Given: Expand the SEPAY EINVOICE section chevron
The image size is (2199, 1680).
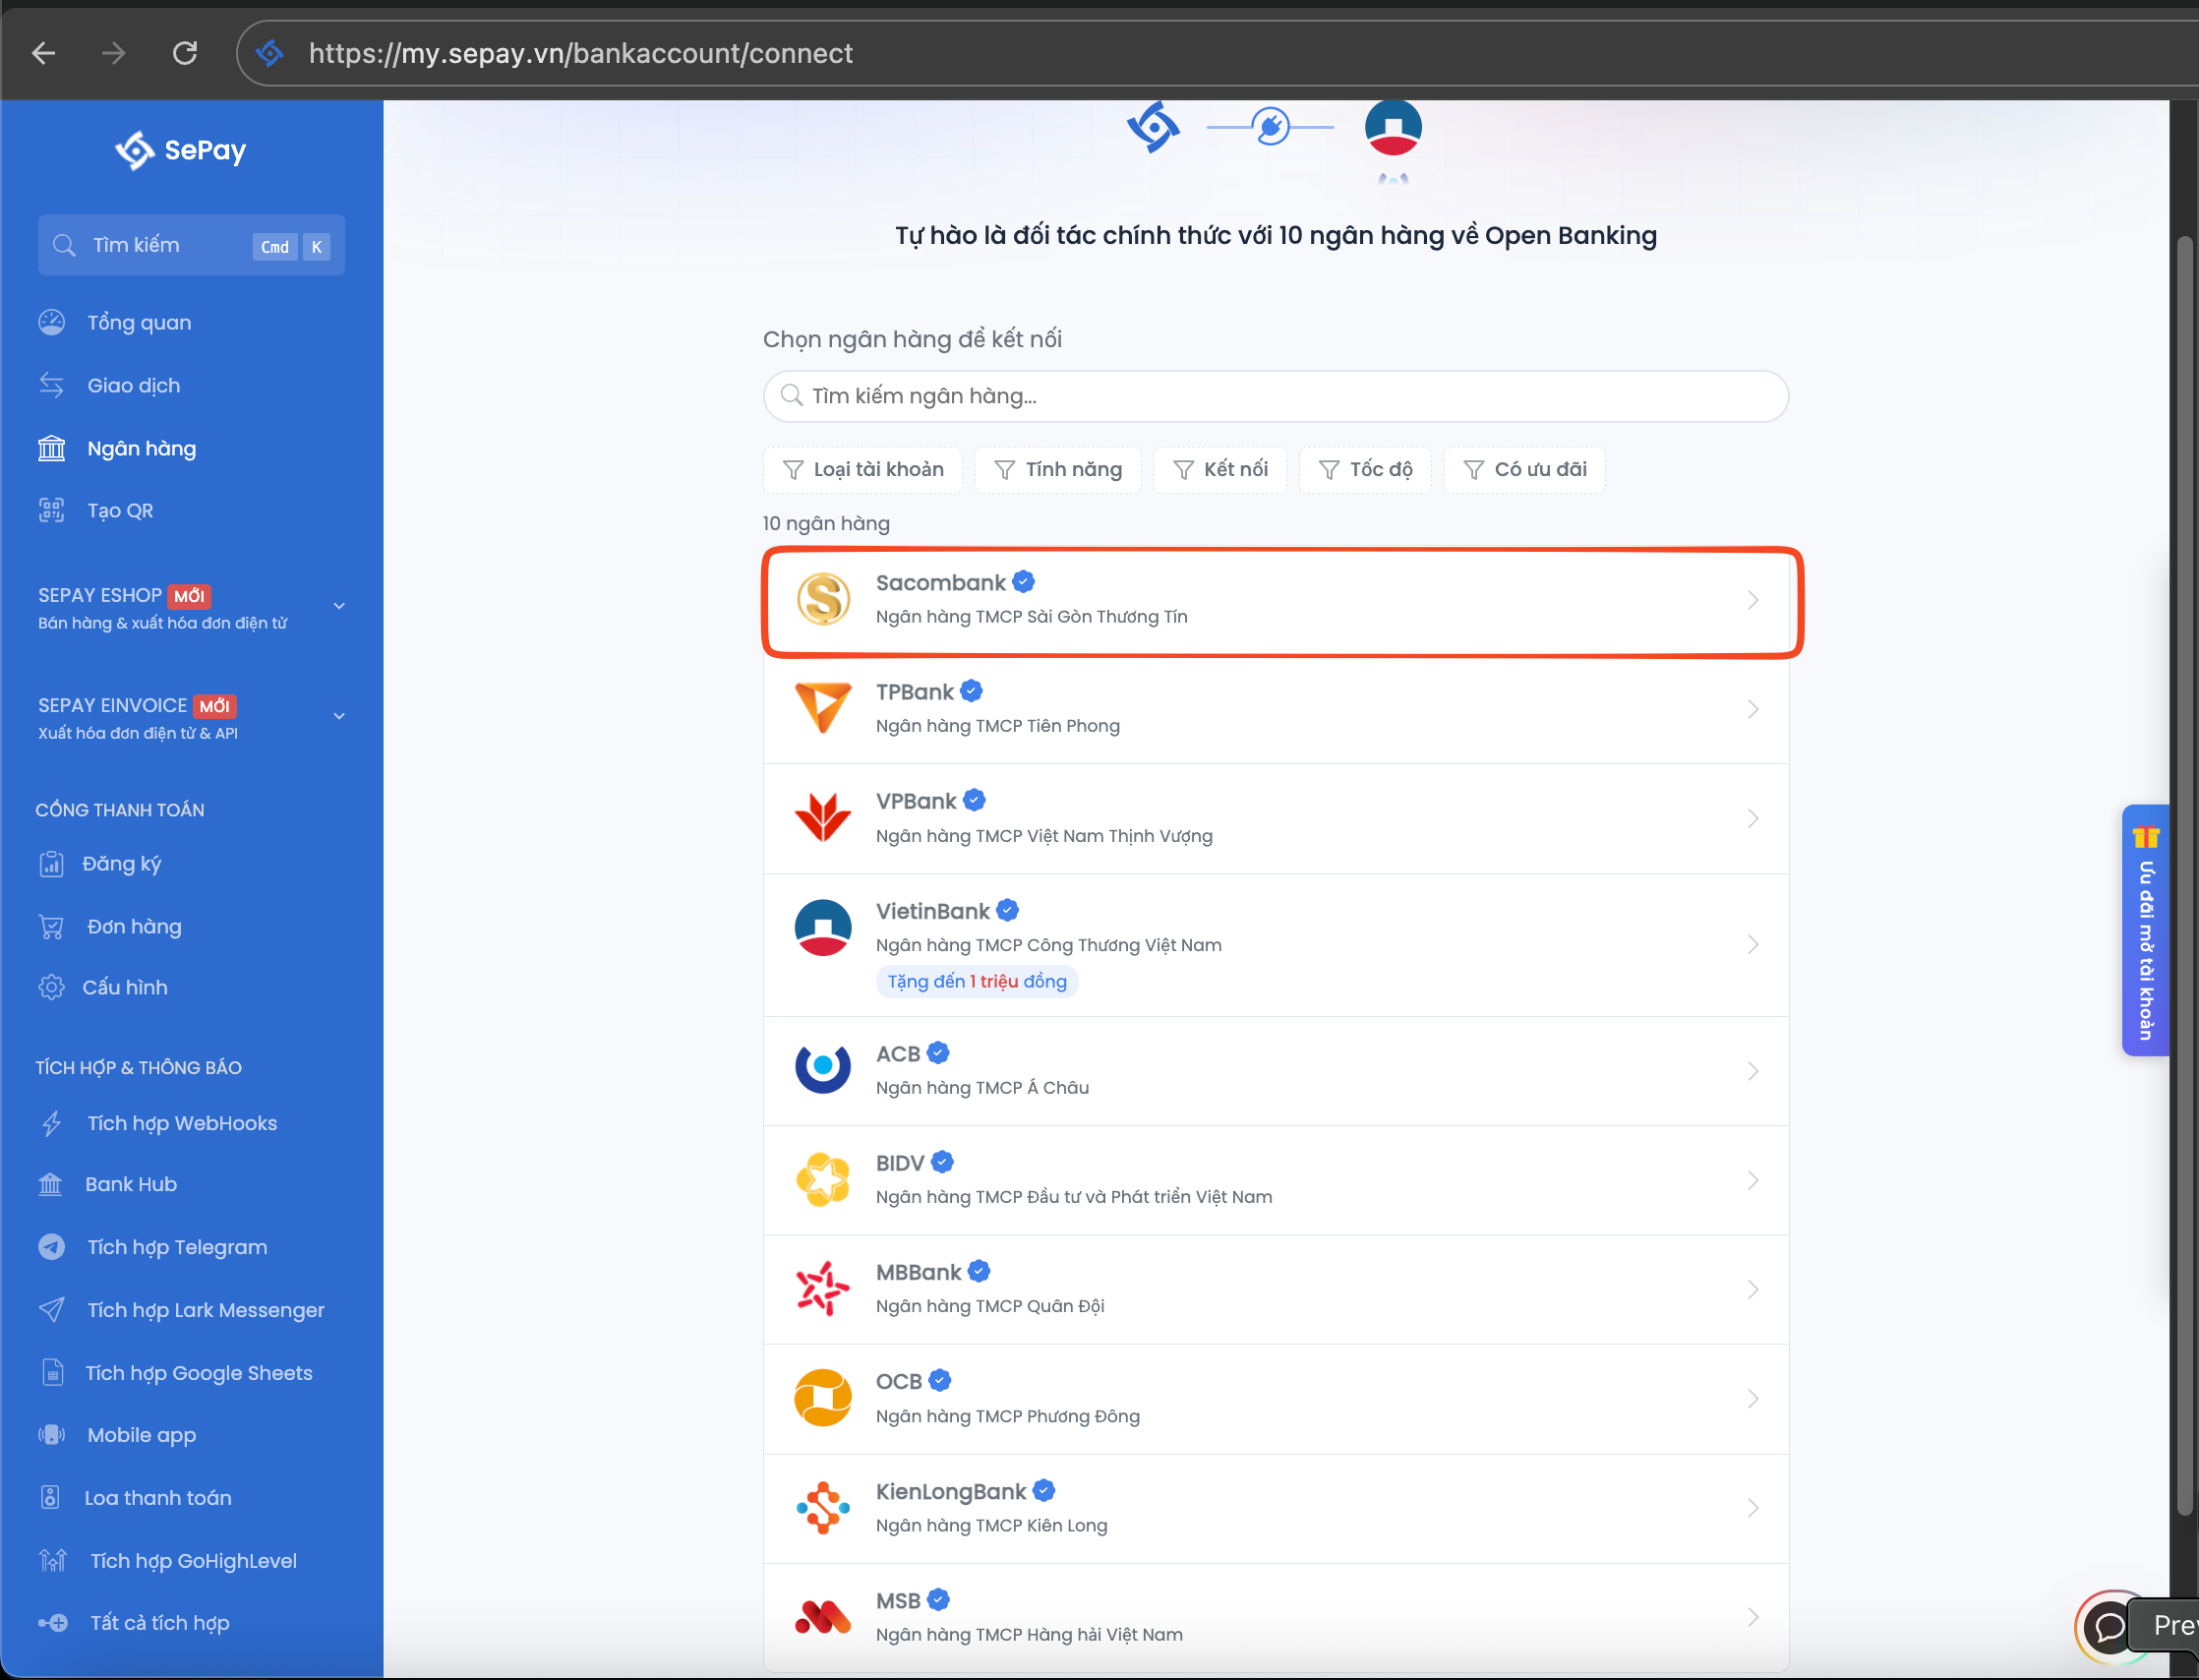Looking at the screenshot, I should tap(339, 716).
